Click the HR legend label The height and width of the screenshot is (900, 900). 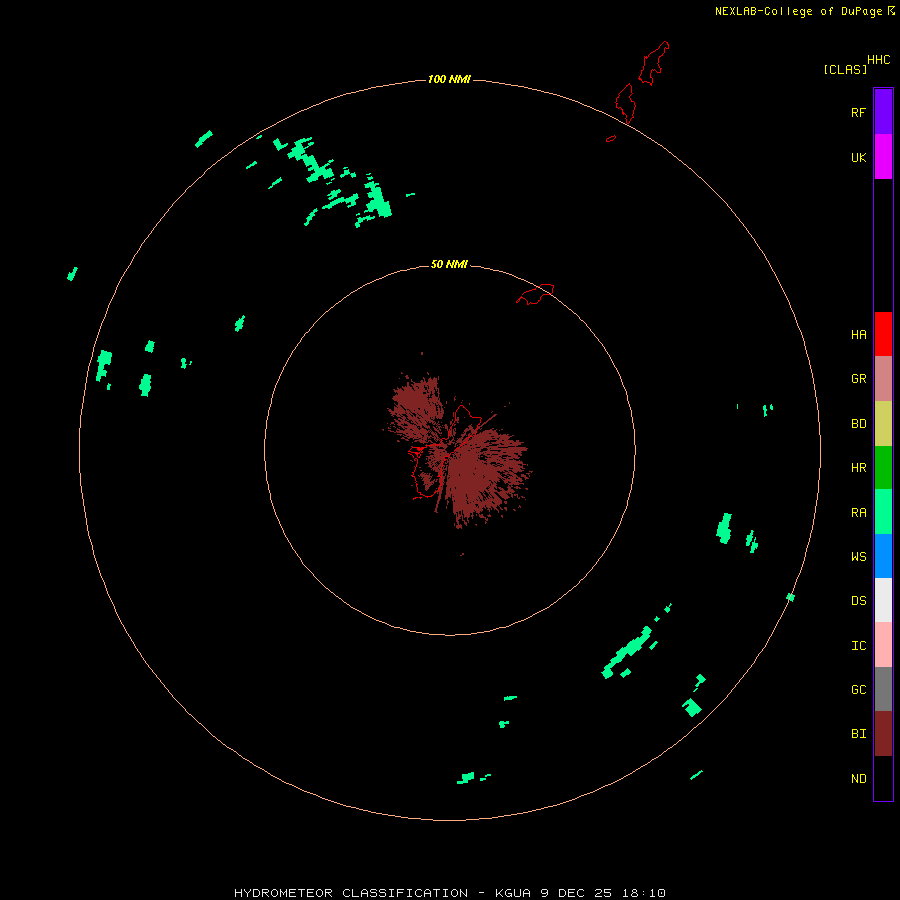[858, 468]
